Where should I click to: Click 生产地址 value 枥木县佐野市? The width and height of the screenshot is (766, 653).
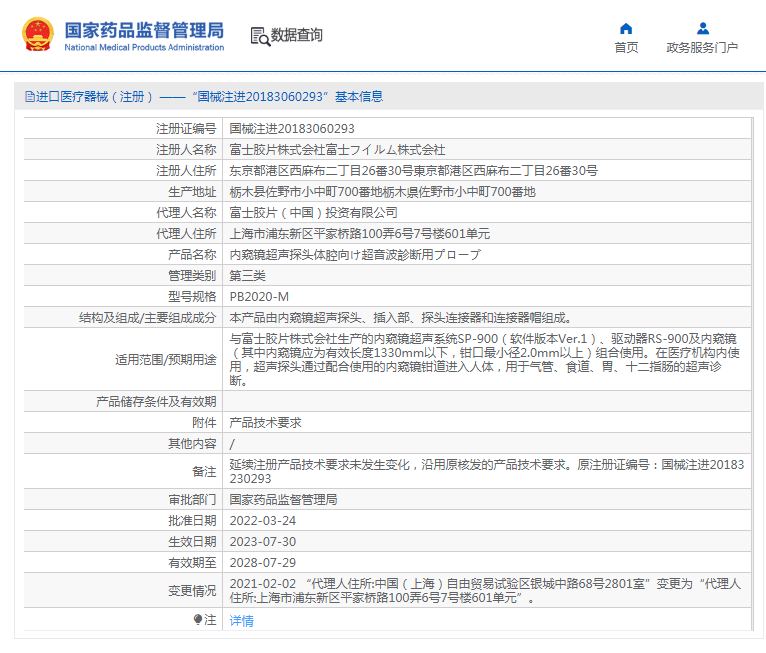click(x=383, y=191)
